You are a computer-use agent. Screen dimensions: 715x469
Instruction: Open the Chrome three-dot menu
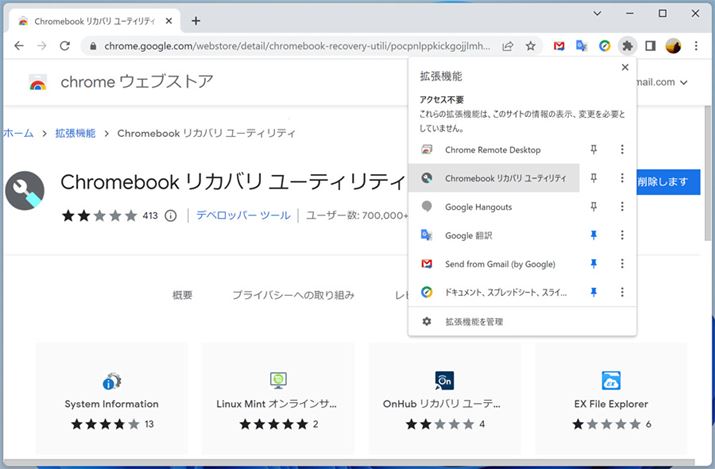point(696,46)
